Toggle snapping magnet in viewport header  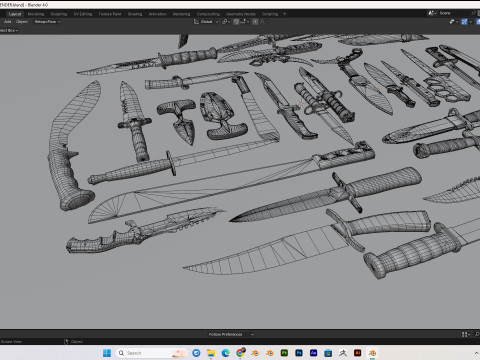click(x=236, y=22)
